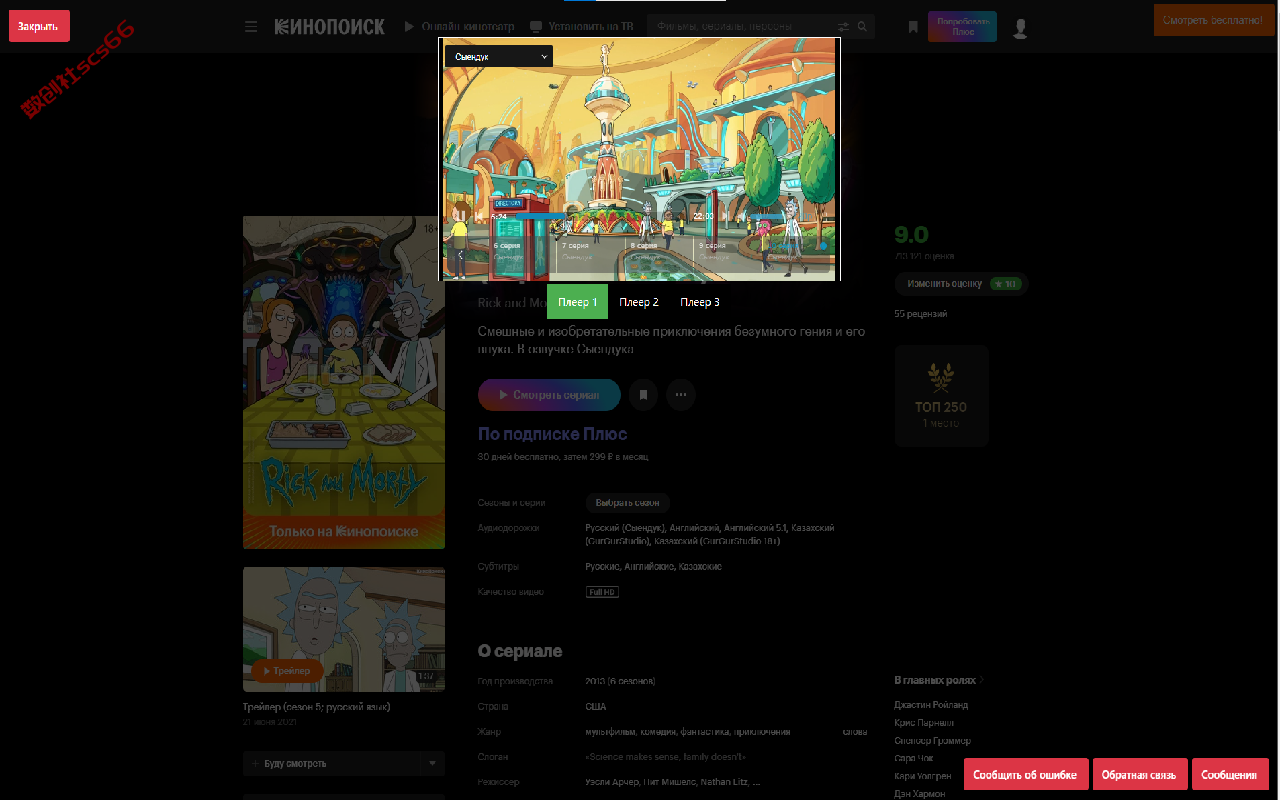This screenshot has width=1280, height=800.
Task: Open advanced search filters icon
Action: coord(843,27)
